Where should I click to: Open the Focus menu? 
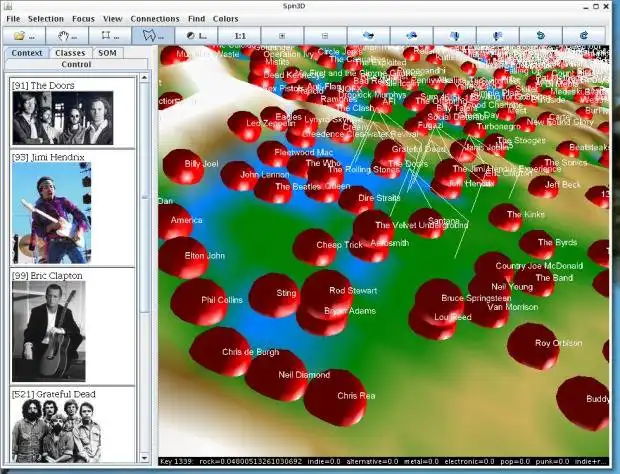[83, 19]
